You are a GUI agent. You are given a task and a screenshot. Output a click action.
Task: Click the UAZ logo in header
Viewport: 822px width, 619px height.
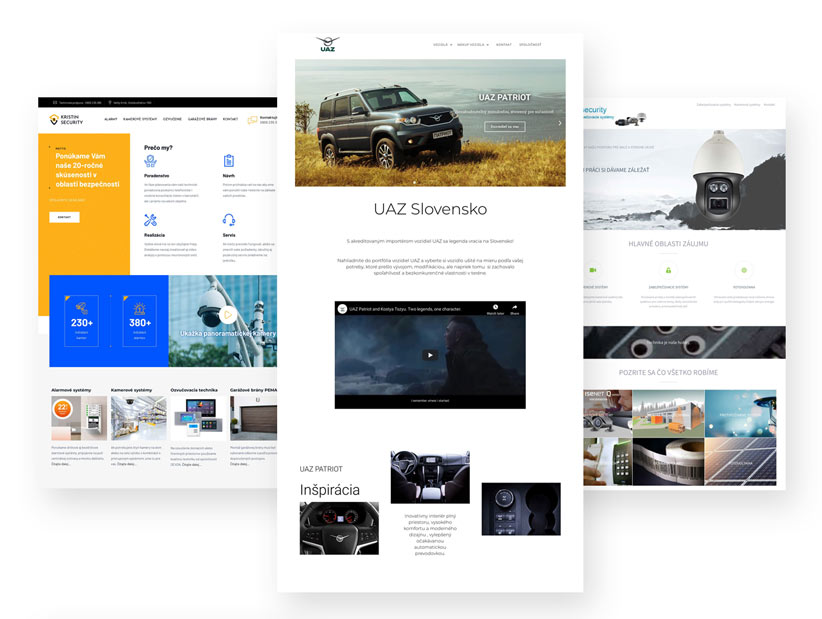click(x=328, y=44)
